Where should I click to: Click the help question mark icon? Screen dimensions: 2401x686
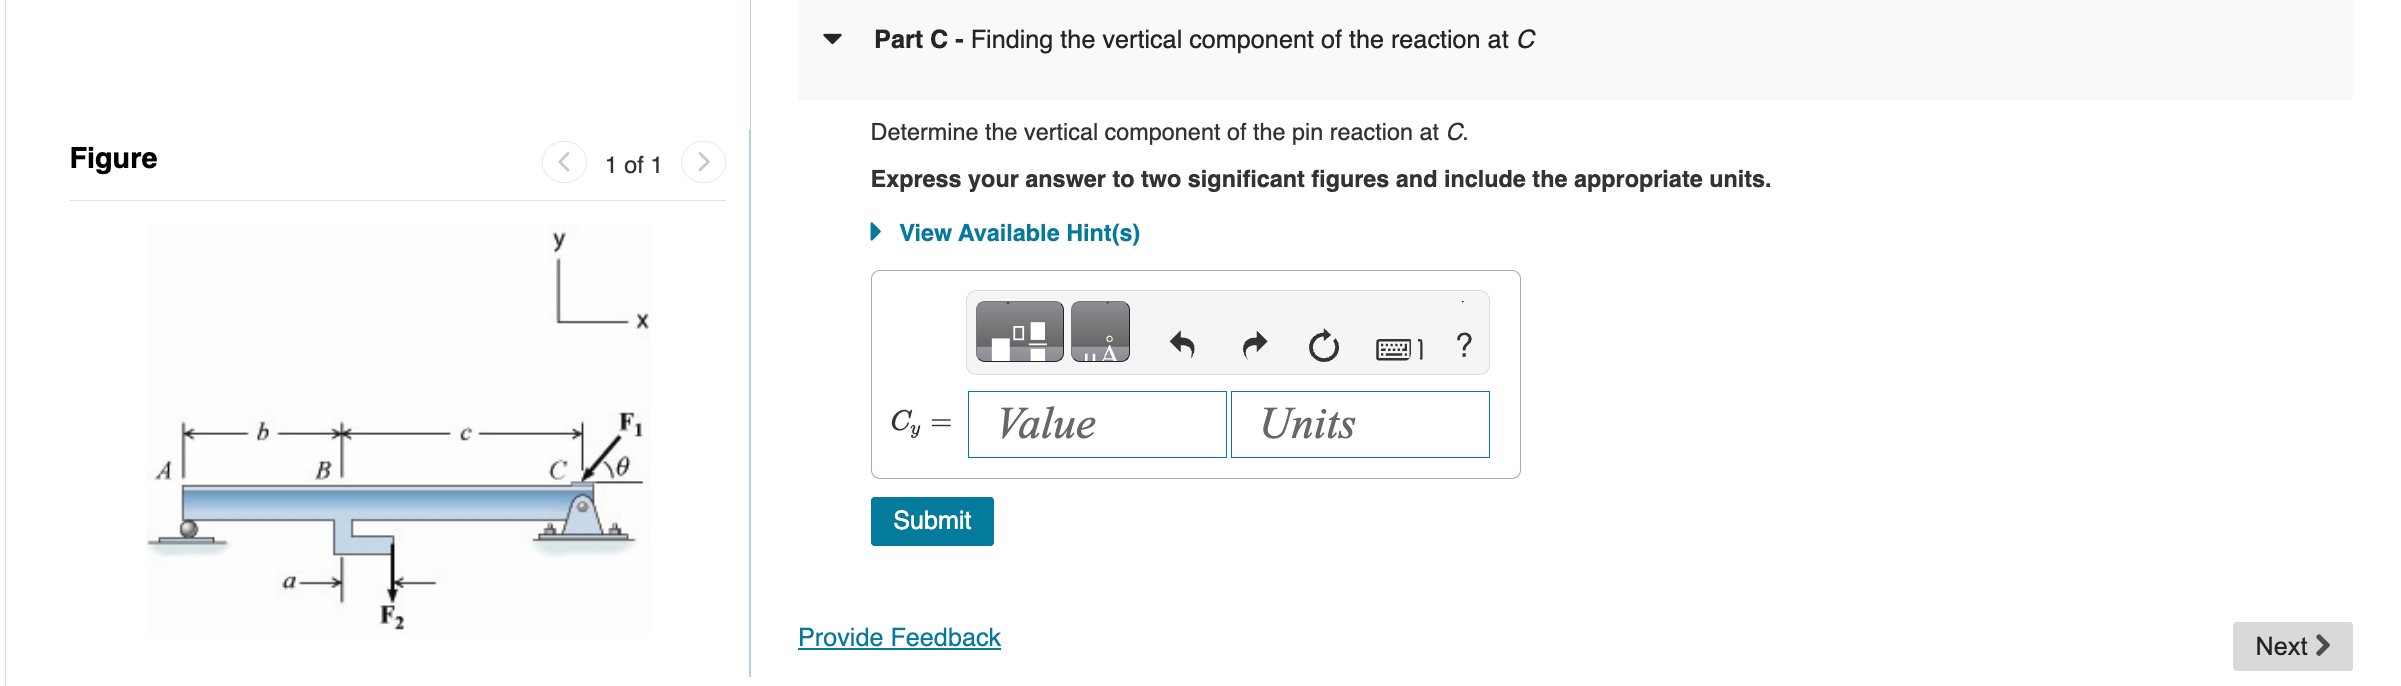point(1463,345)
